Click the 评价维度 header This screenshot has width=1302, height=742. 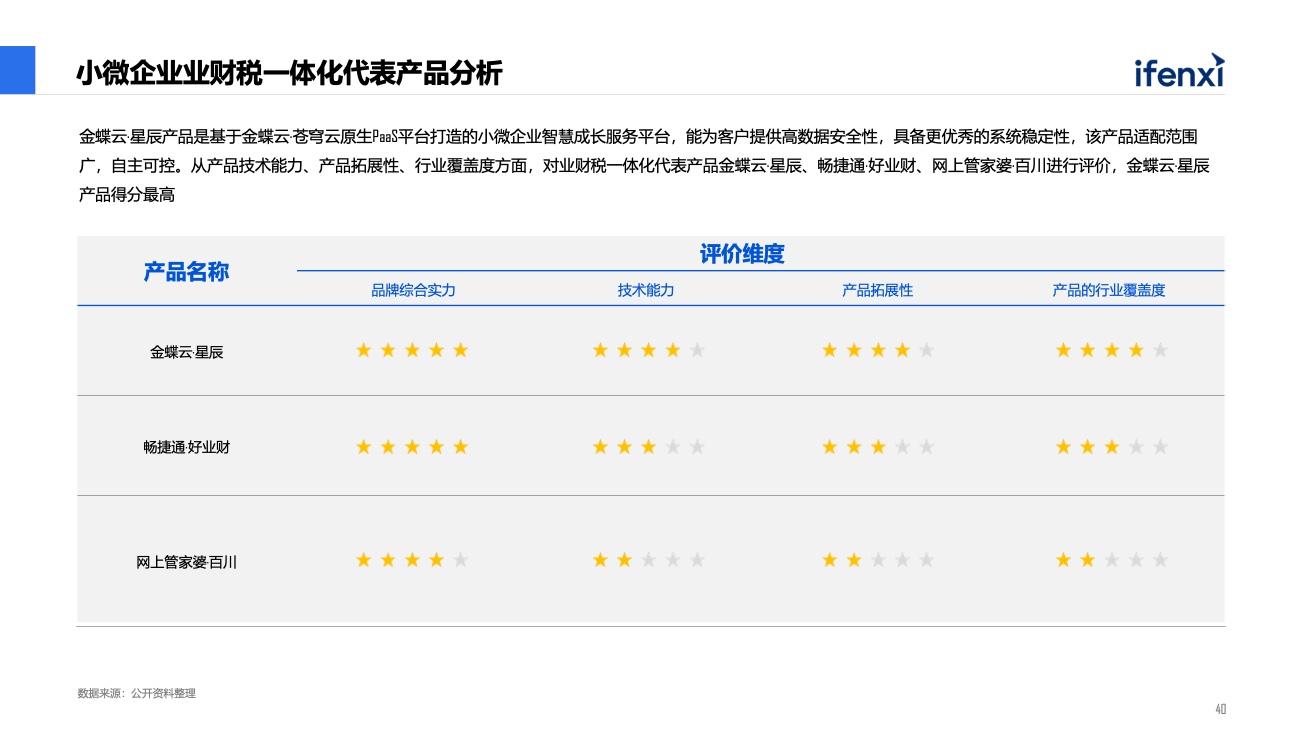coord(742,254)
